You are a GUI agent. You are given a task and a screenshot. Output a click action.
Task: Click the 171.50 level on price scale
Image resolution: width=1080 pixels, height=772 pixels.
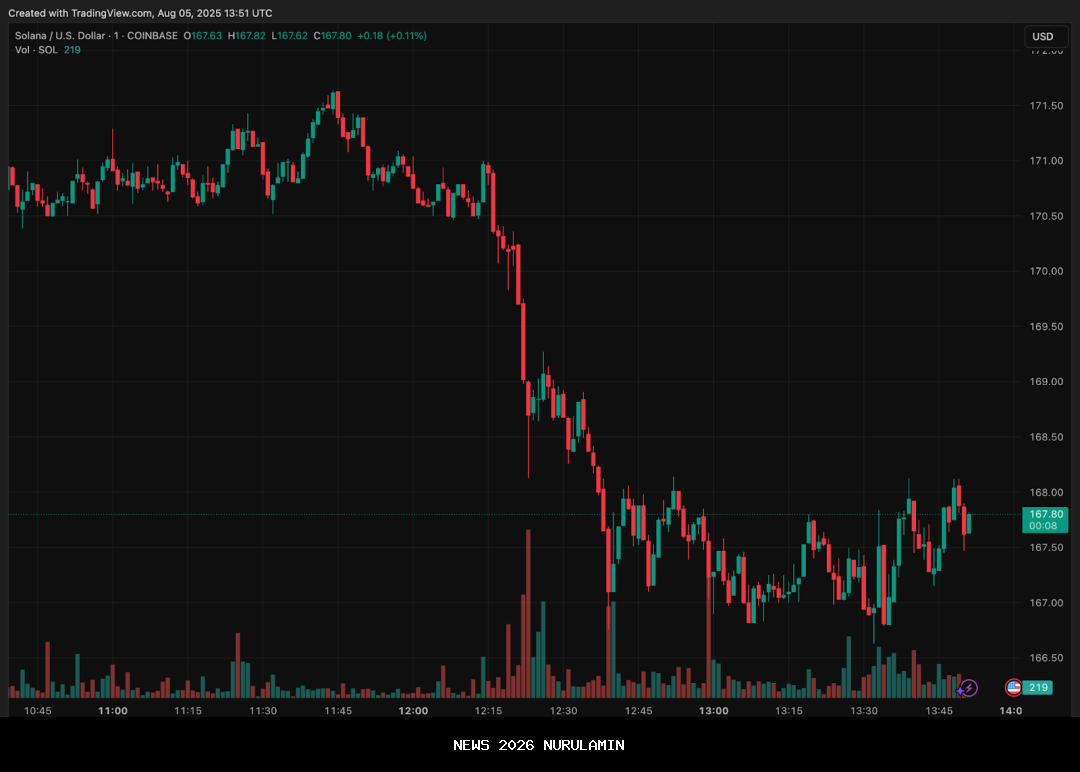(x=1047, y=106)
